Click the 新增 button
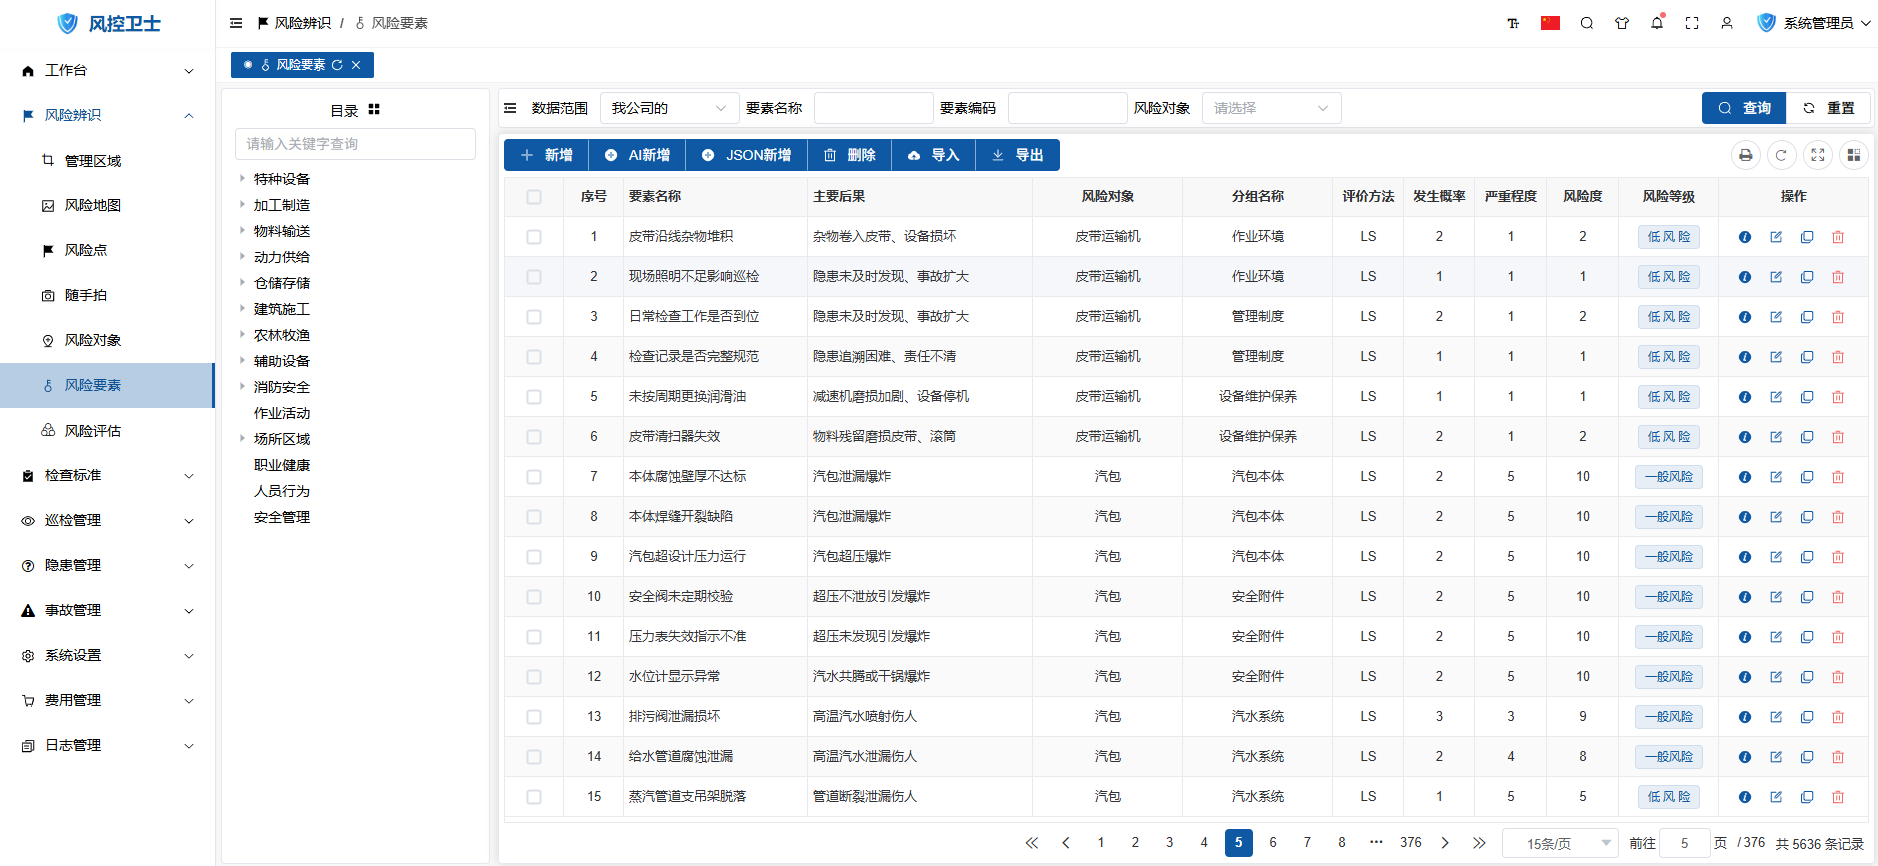The height and width of the screenshot is (866, 1878). 546,155
